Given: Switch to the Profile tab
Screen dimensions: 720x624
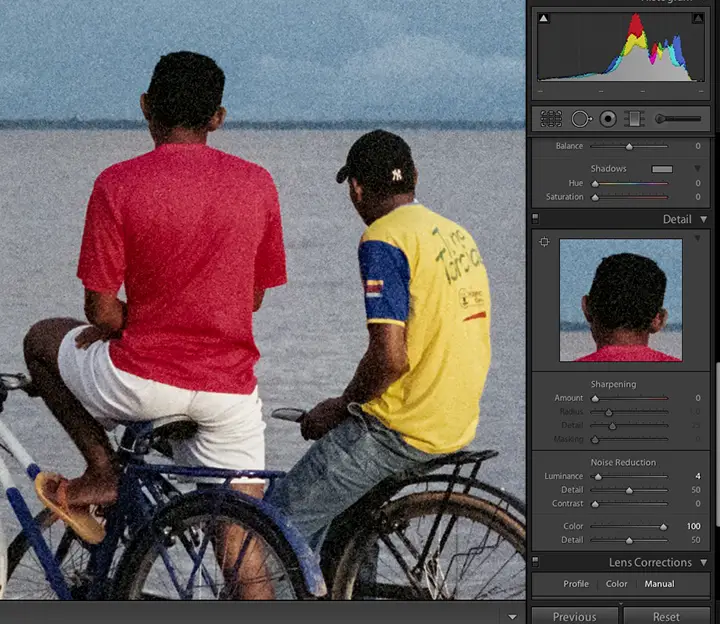Looking at the screenshot, I should pyautogui.click(x=576, y=584).
